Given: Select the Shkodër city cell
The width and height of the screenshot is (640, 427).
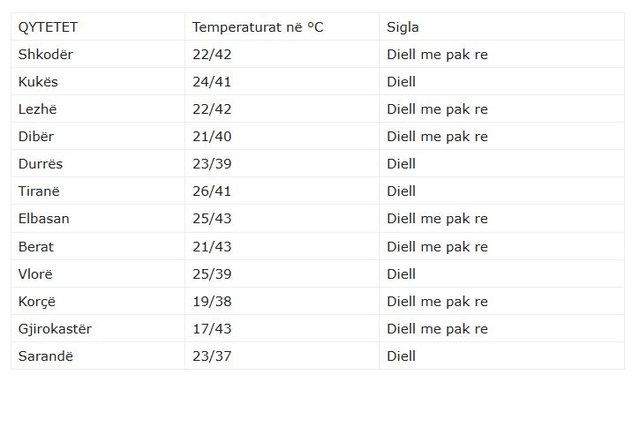Looking at the screenshot, I should 46,54.
